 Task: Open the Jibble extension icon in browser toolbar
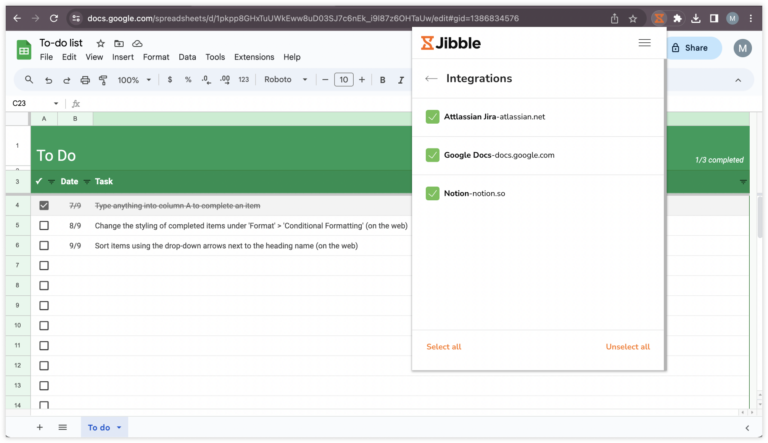click(659, 19)
